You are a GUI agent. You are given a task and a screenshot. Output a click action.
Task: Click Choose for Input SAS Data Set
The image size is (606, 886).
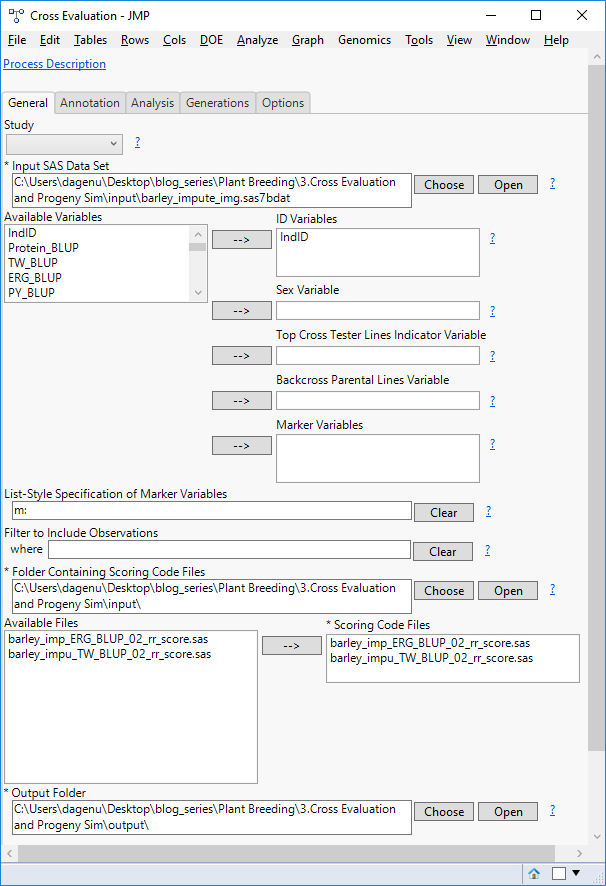click(444, 184)
